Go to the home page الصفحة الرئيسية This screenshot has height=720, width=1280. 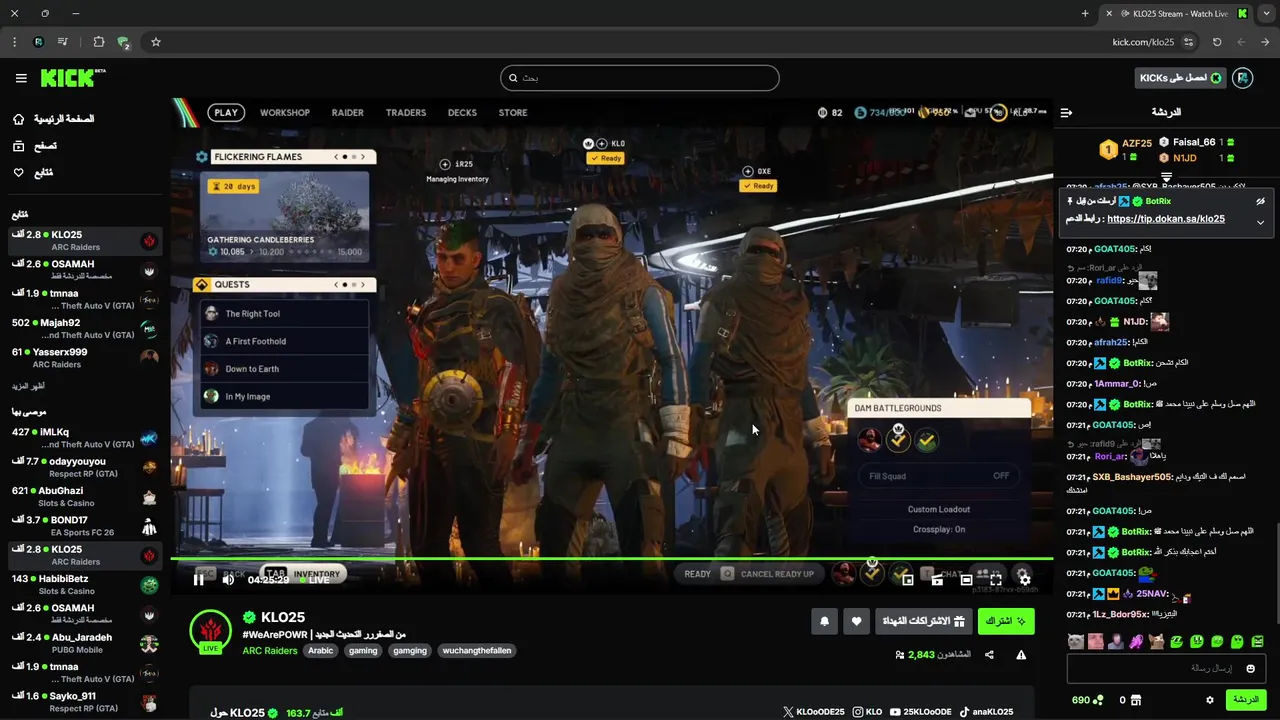point(56,119)
